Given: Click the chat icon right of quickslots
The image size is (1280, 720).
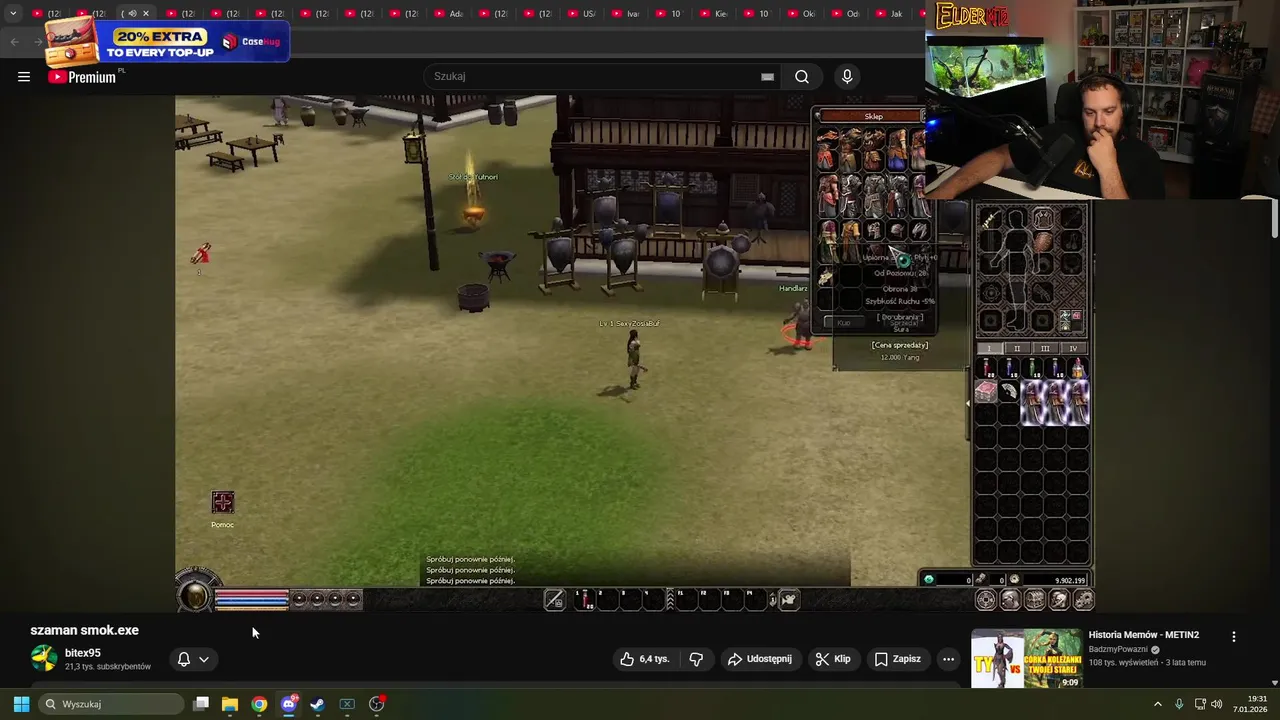Looking at the screenshot, I should (789, 599).
